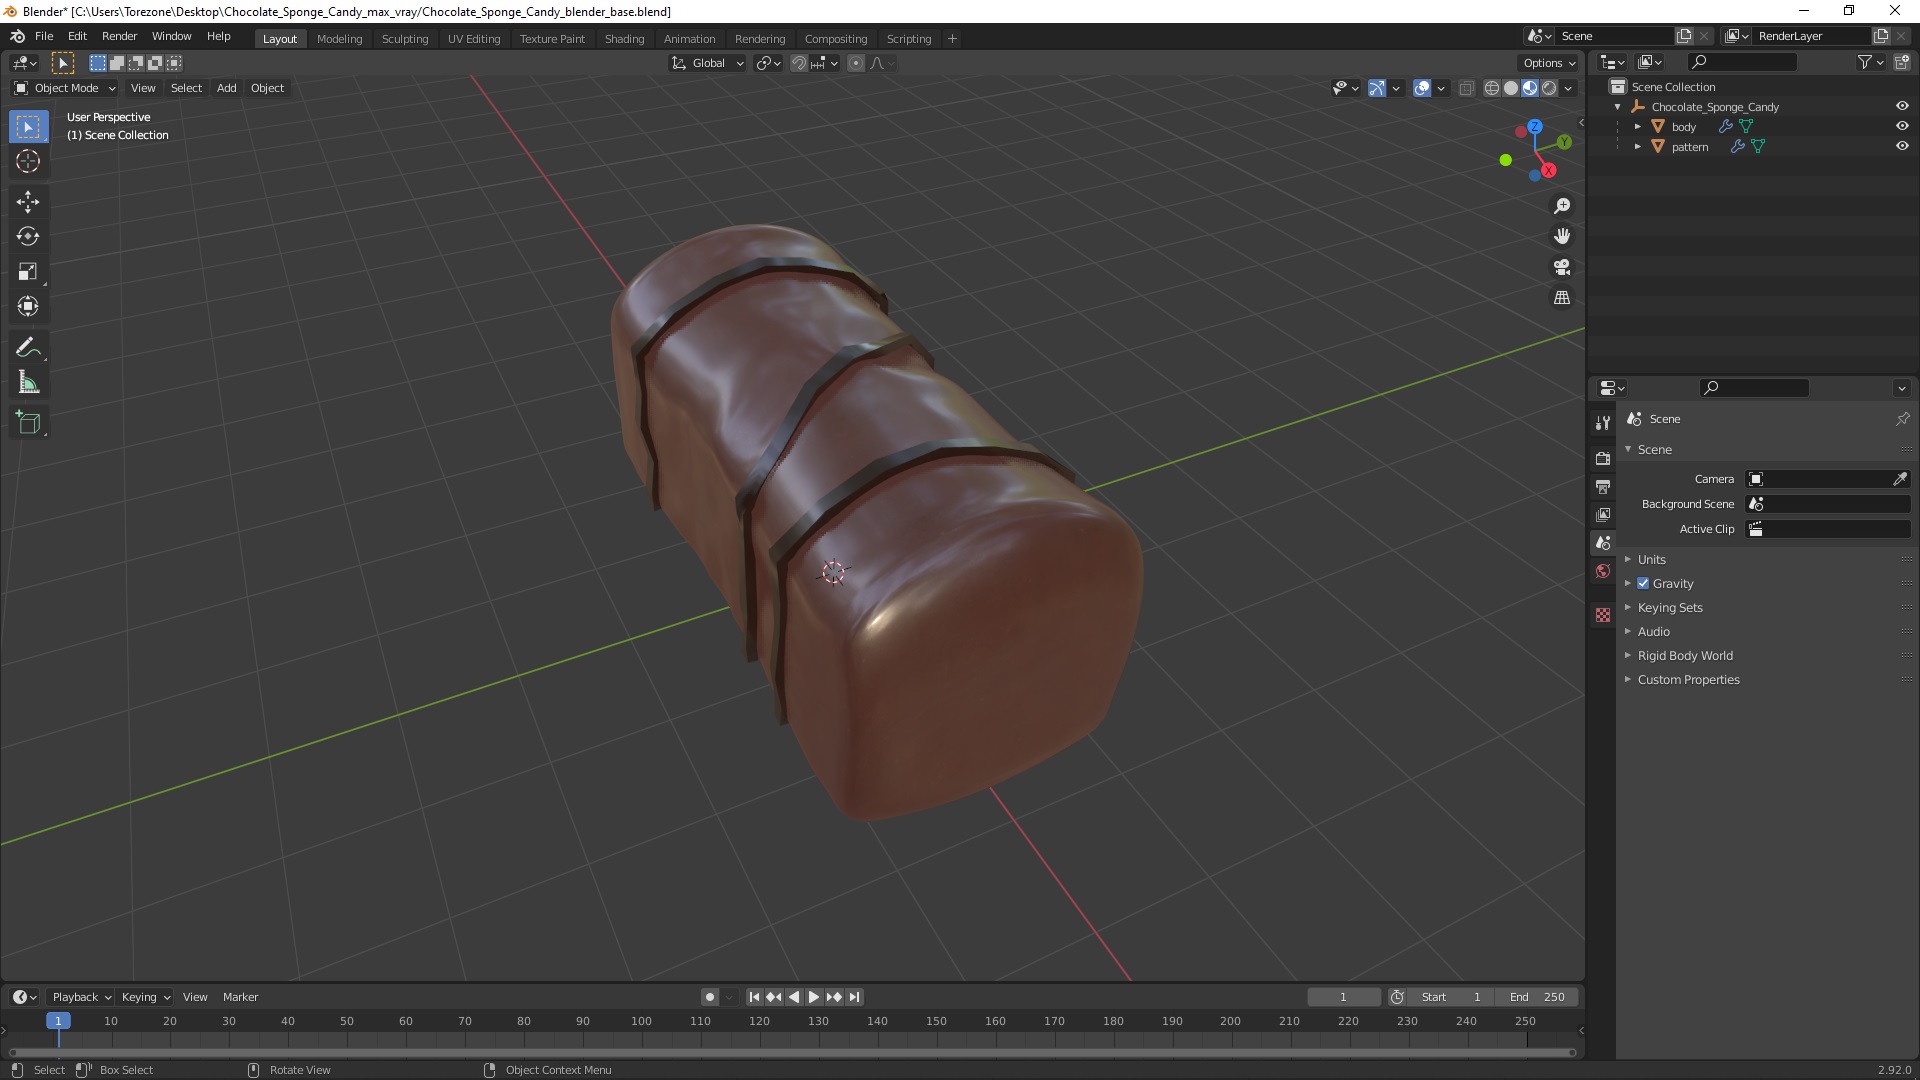1920x1080 pixels.
Task: Toggle auto keying record button
Action: (x=710, y=997)
